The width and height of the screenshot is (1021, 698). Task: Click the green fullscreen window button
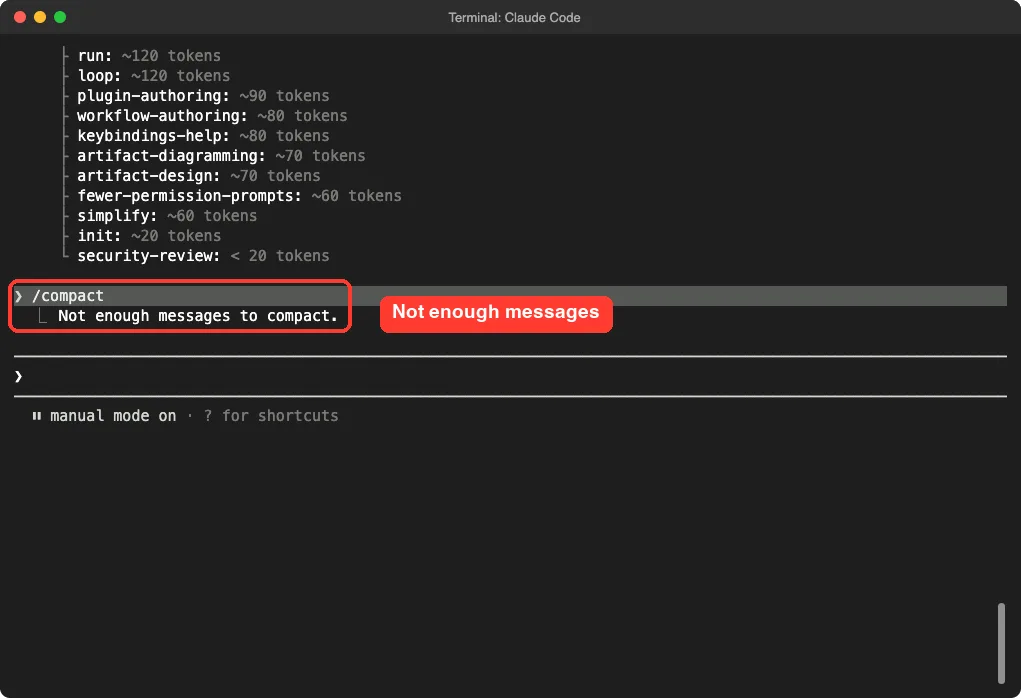click(60, 17)
